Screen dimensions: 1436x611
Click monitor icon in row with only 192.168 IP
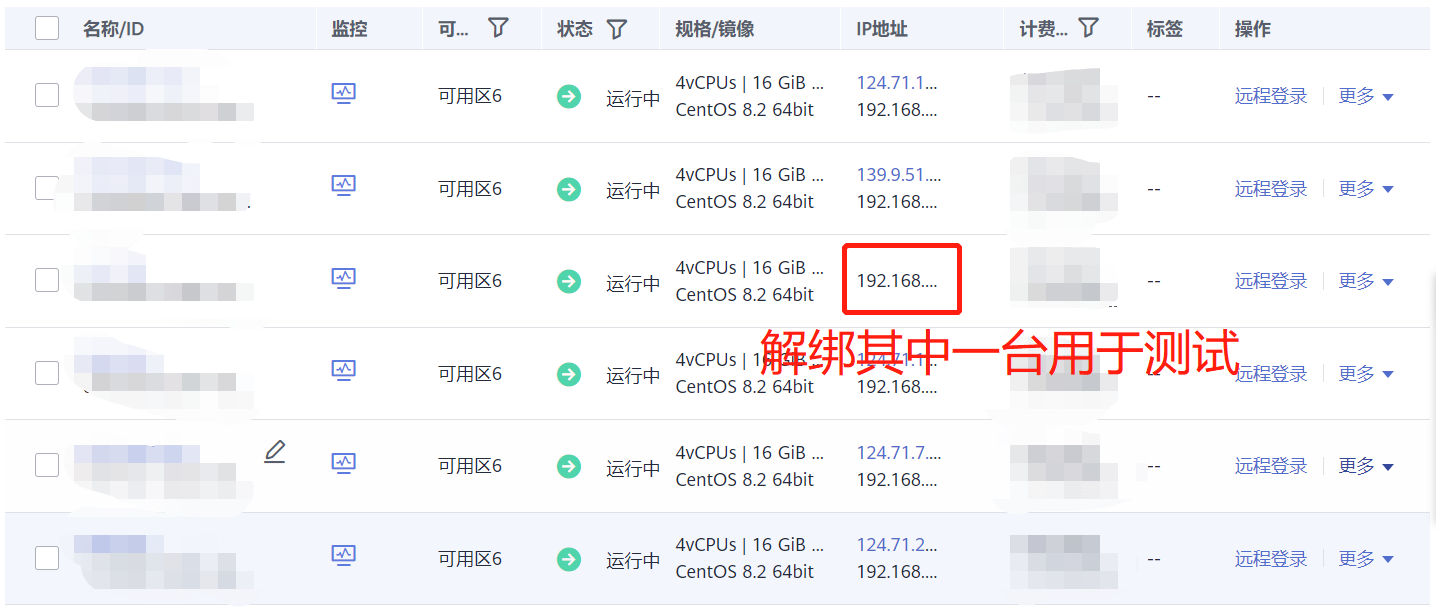pos(344,278)
